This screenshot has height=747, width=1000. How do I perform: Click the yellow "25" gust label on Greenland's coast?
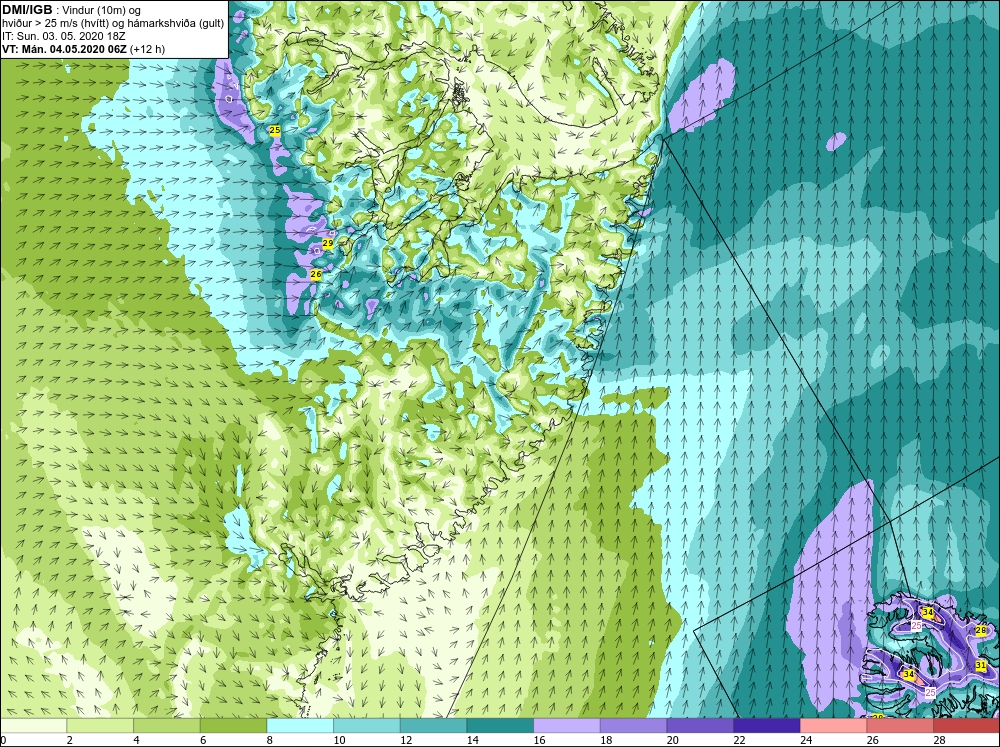tap(275, 130)
